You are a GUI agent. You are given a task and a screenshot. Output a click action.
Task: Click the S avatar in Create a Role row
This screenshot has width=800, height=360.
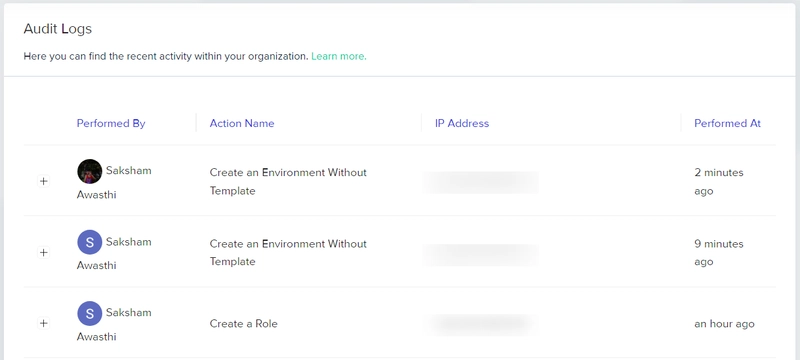[90, 313]
